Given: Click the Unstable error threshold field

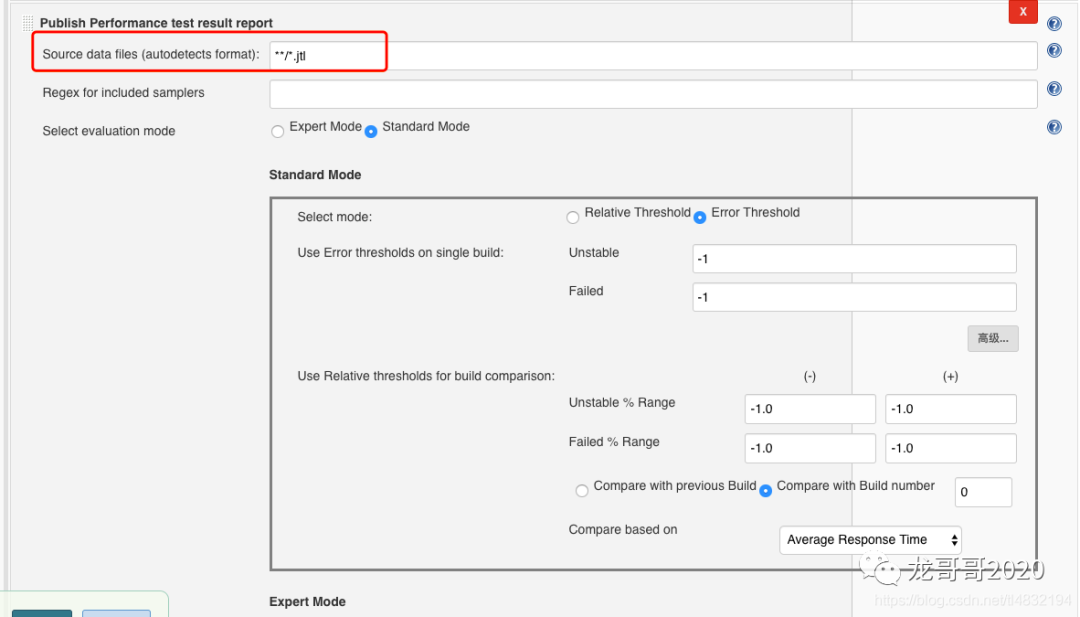Looking at the screenshot, I should point(854,258).
